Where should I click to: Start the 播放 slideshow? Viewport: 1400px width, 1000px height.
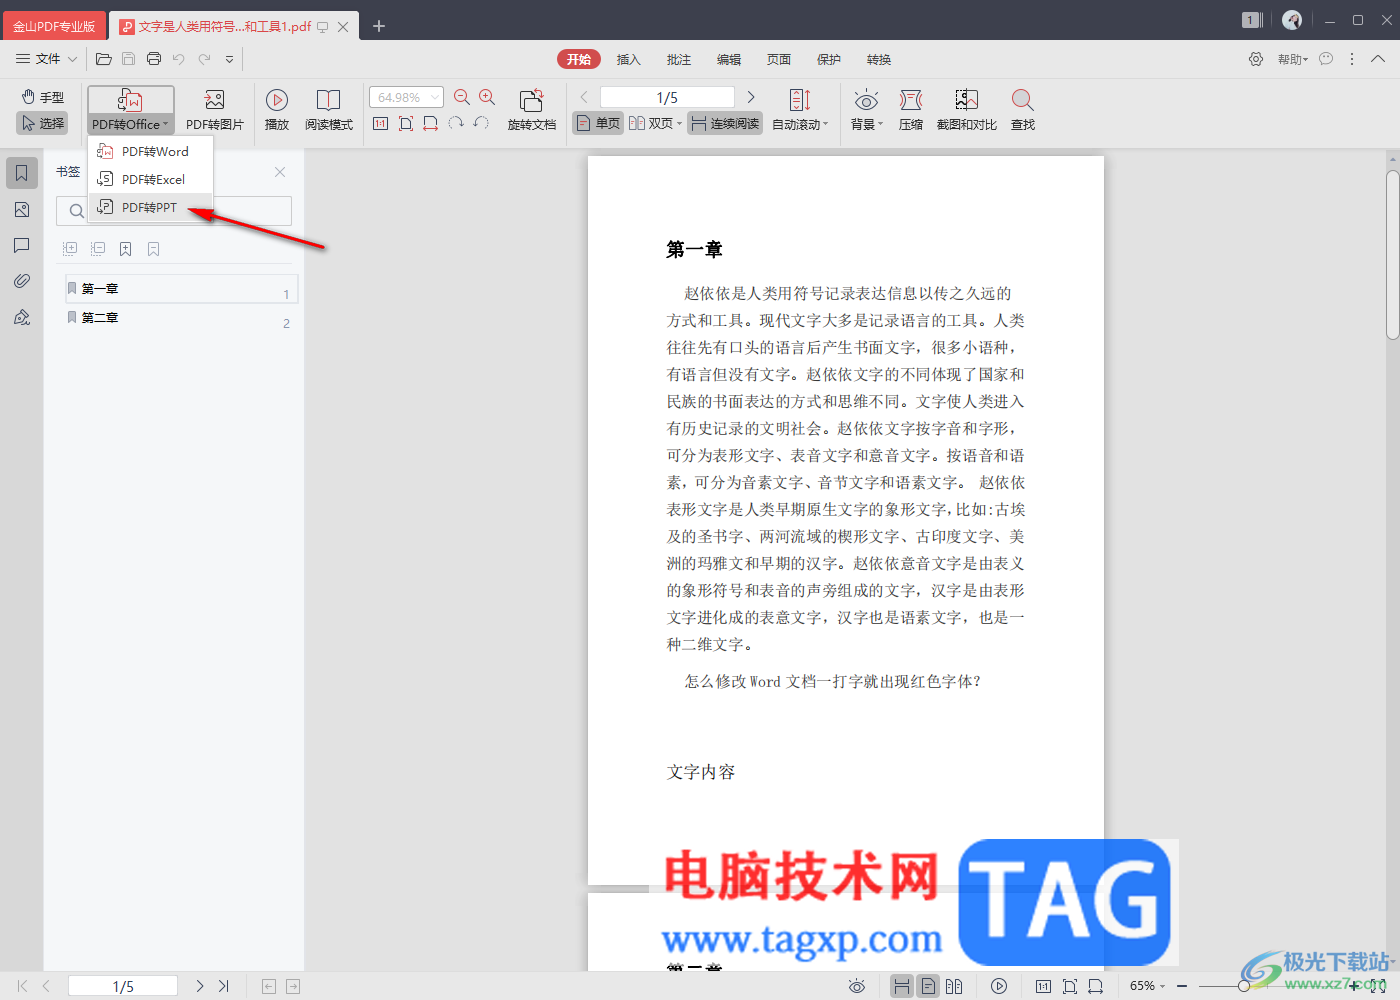point(277,110)
